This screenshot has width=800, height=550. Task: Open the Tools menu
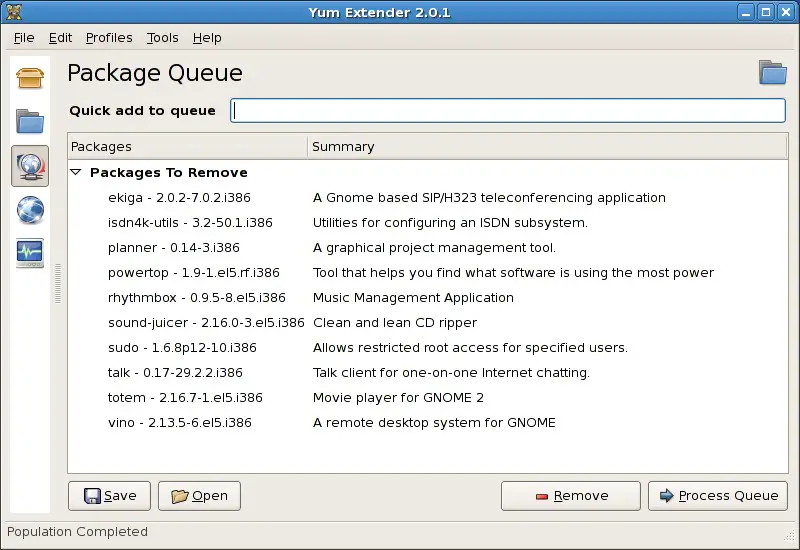(x=163, y=38)
